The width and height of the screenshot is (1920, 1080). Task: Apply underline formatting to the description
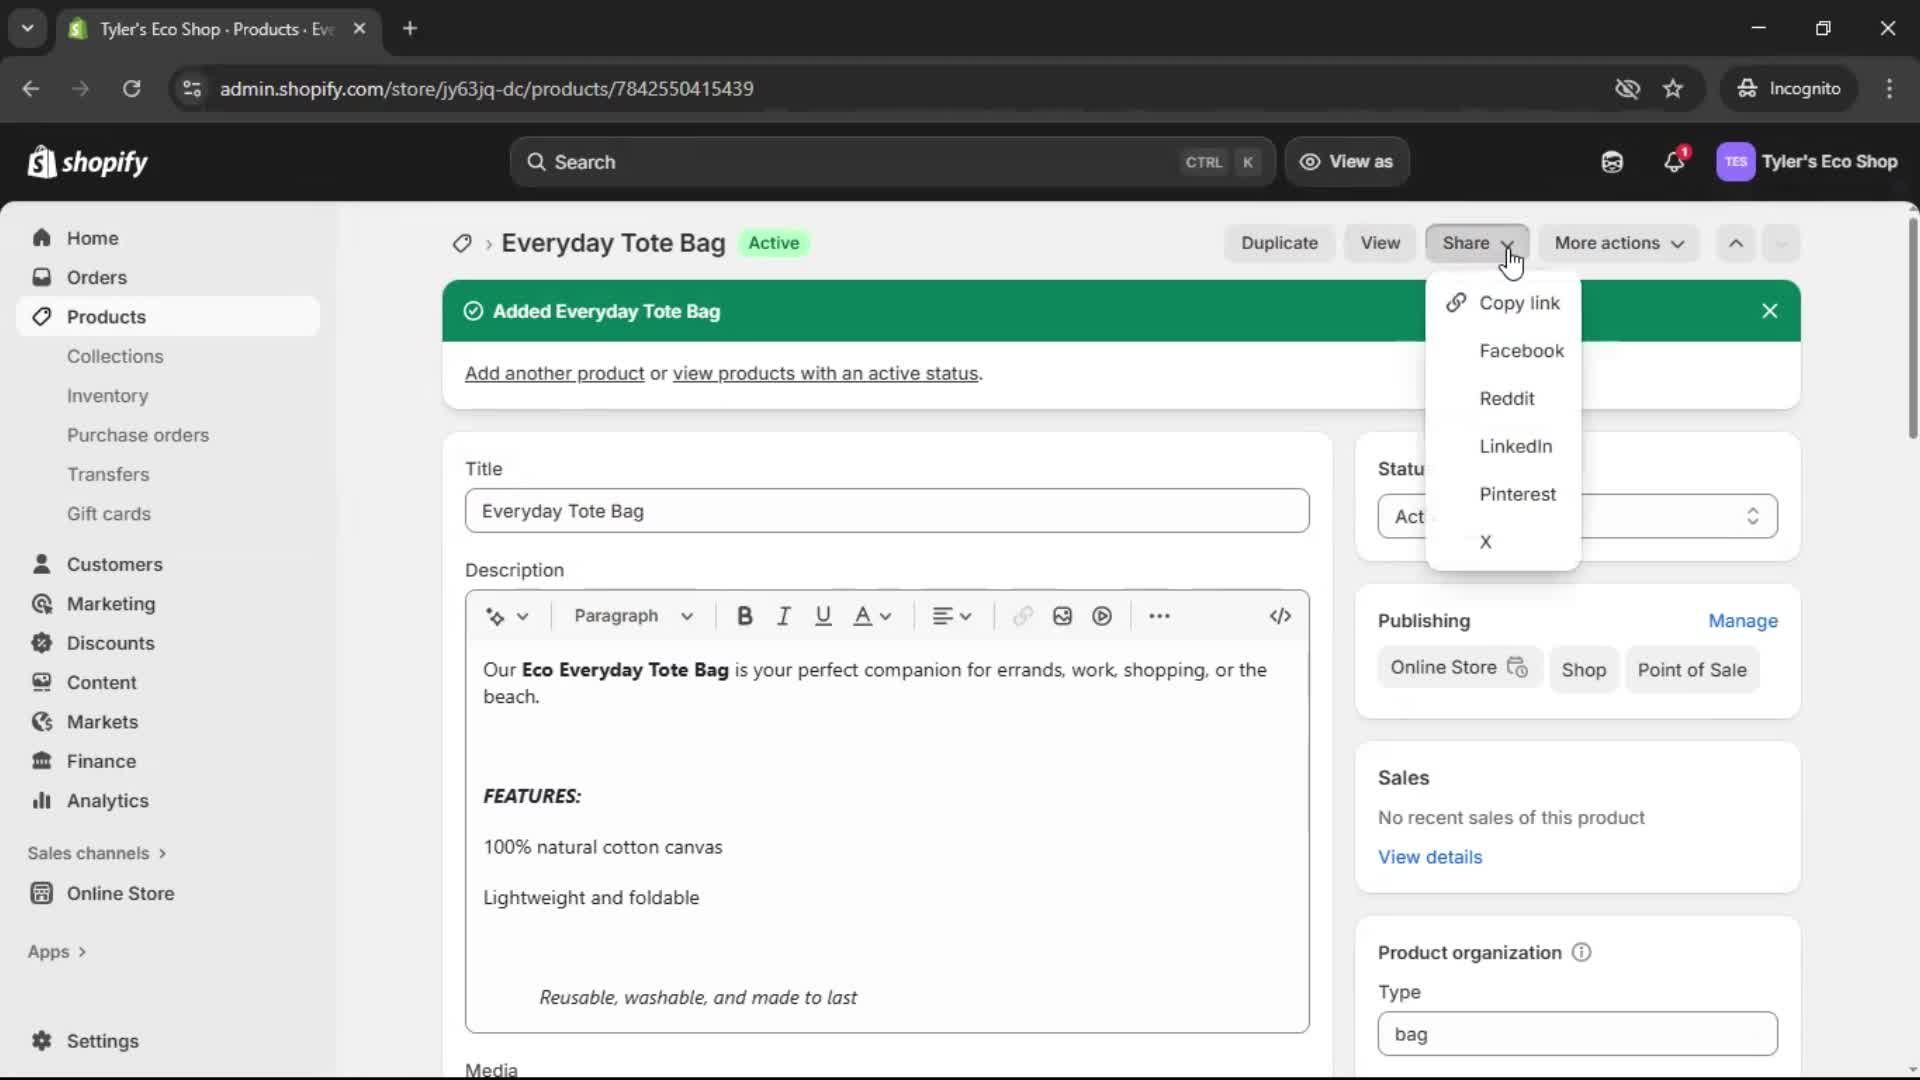coord(822,616)
